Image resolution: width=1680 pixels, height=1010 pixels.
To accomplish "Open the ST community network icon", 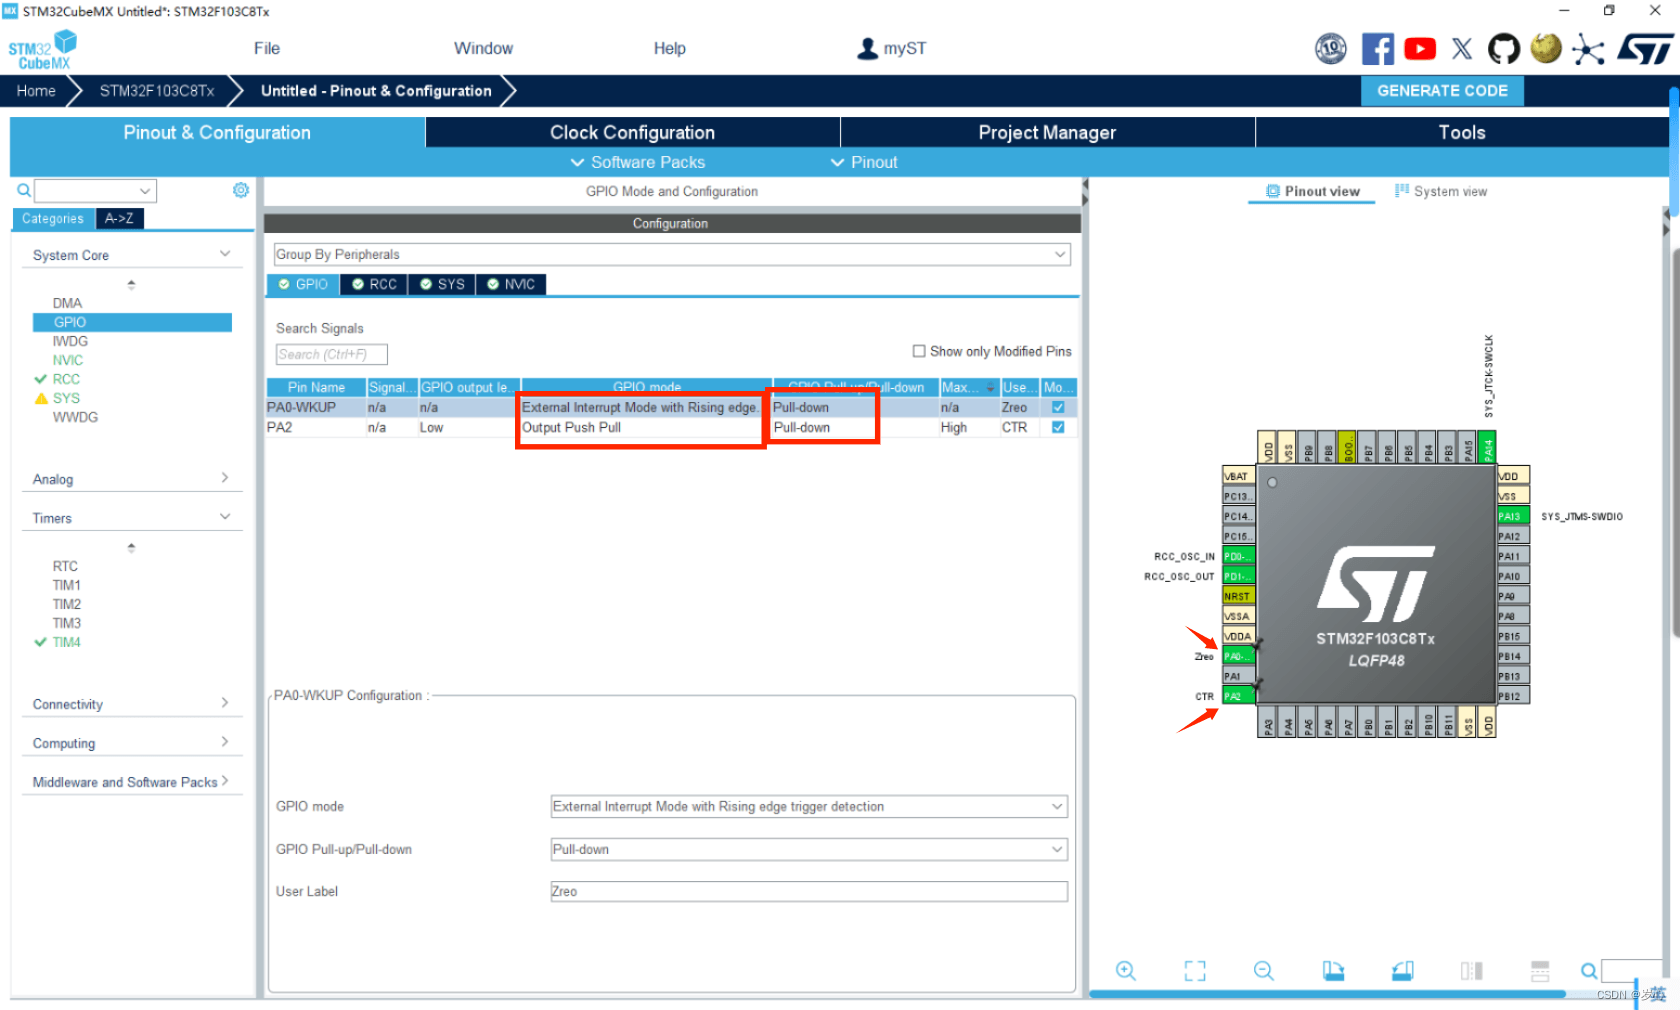I will (1587, 48).
